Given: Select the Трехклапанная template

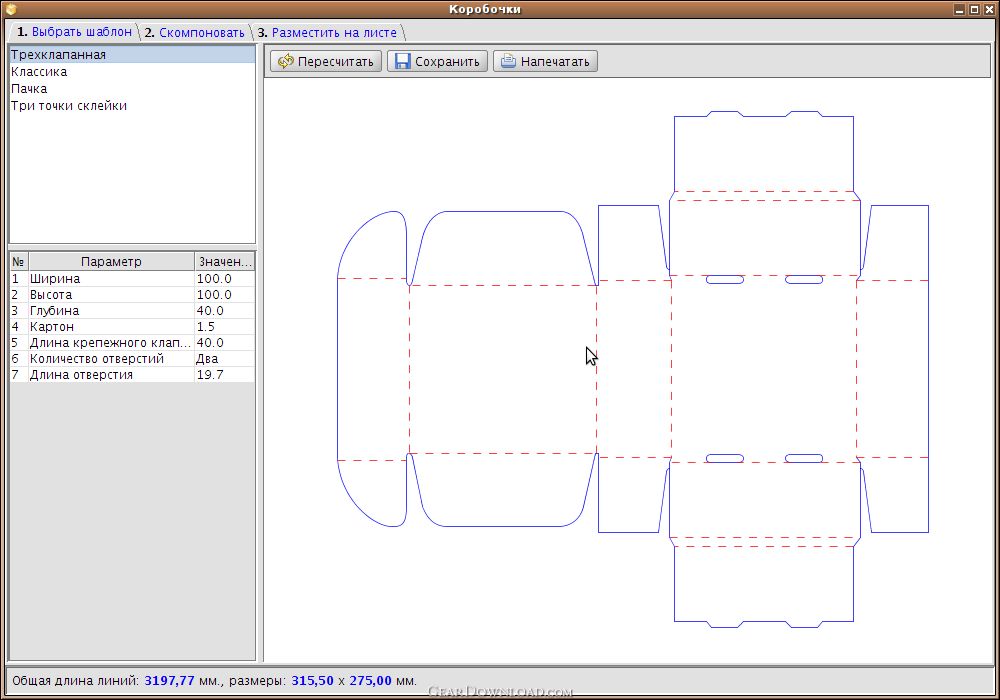Looking at the screenshot, I should (132, 55).
